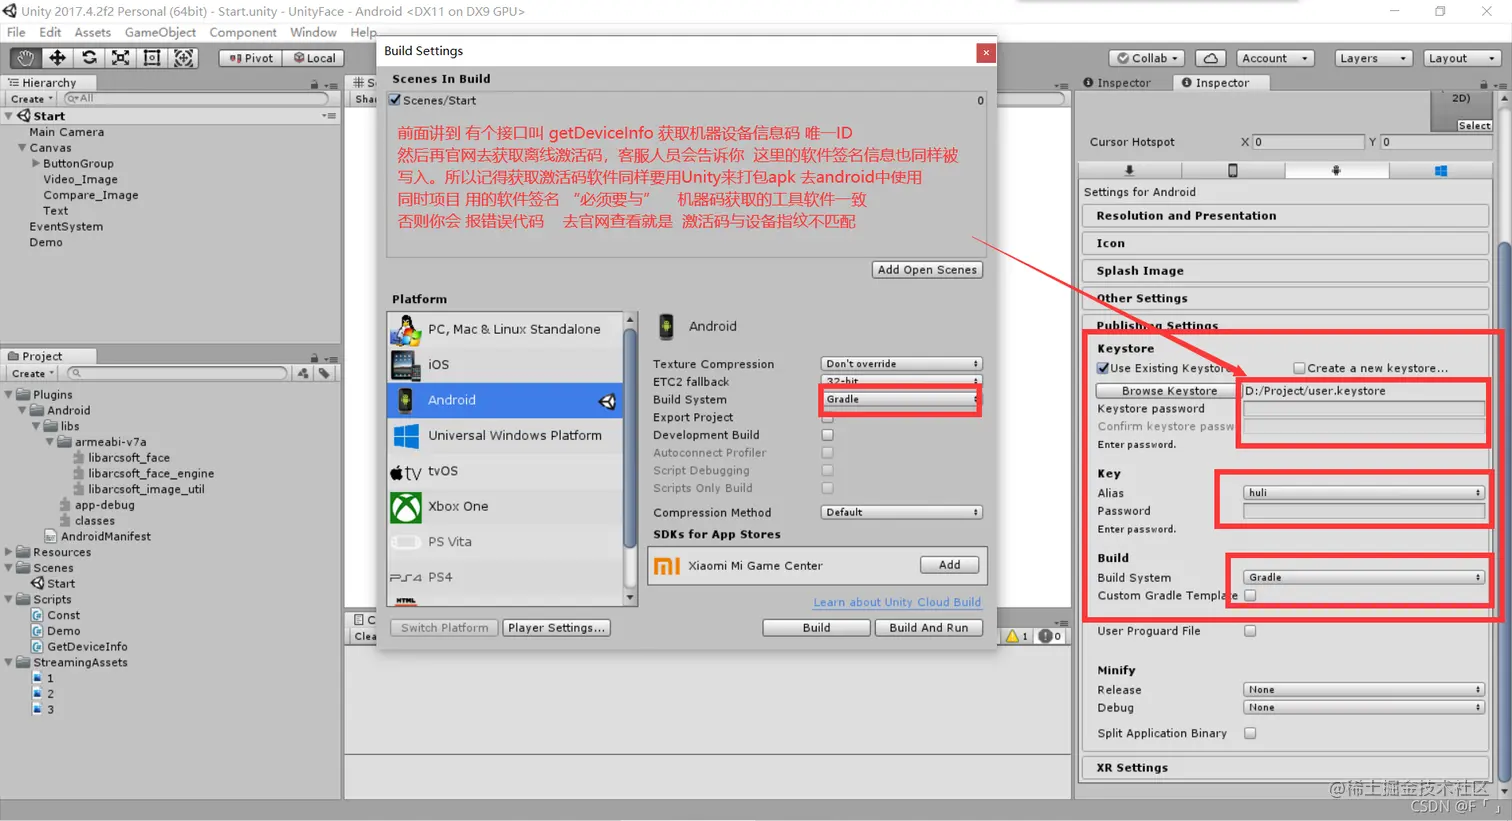Select tvOS platform in list
Screen dimensions: 1512x821
pos(505,471)
